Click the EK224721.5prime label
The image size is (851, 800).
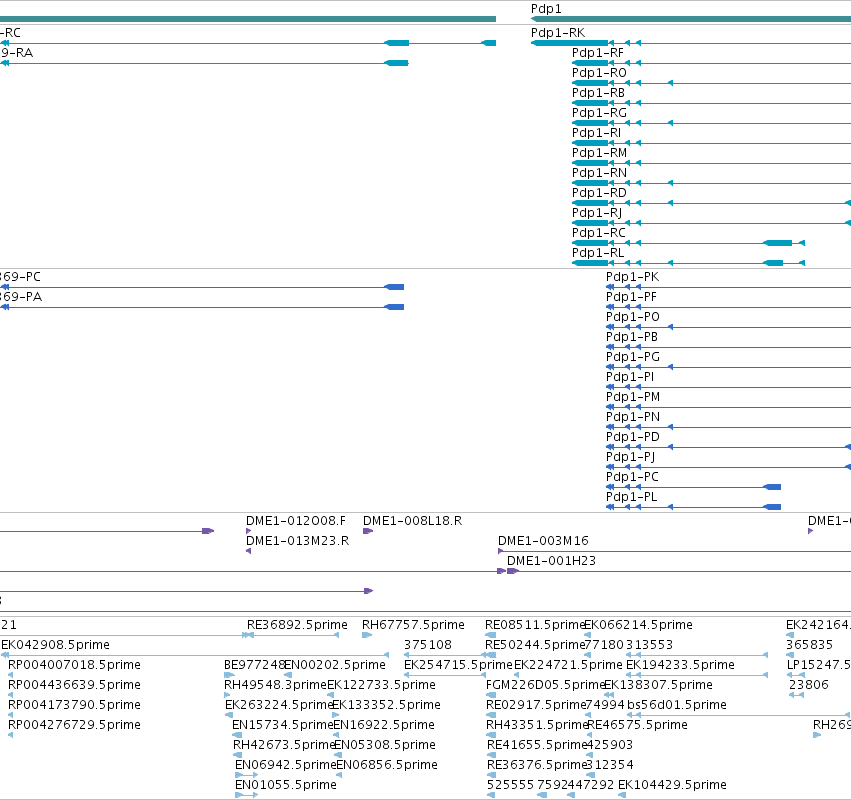568,665
